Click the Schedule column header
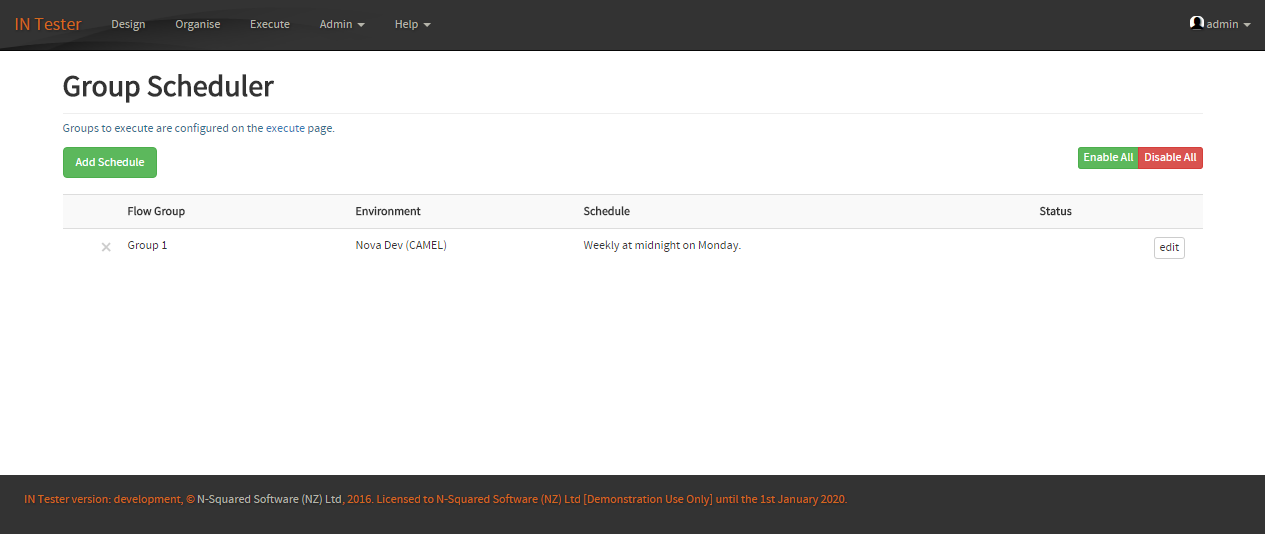1265x534 pixels. click(x=607, y=211)
